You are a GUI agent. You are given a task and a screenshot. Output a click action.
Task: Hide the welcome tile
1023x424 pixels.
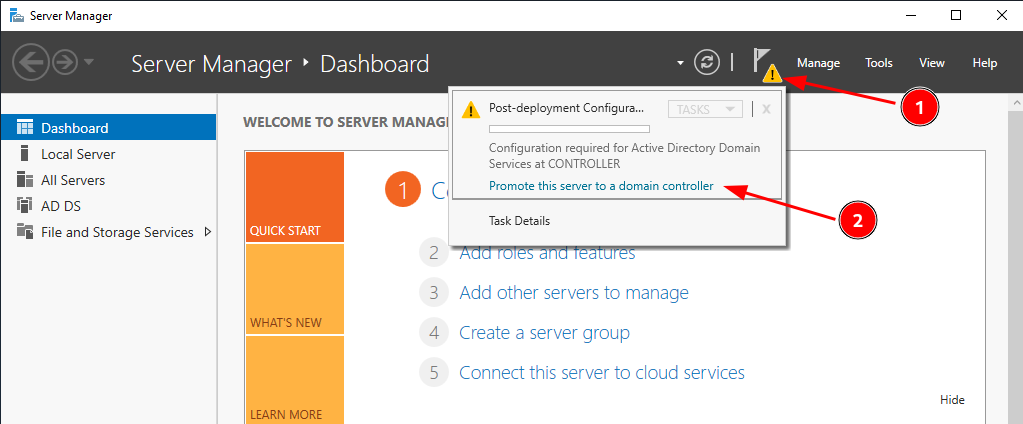click(953, 400)
